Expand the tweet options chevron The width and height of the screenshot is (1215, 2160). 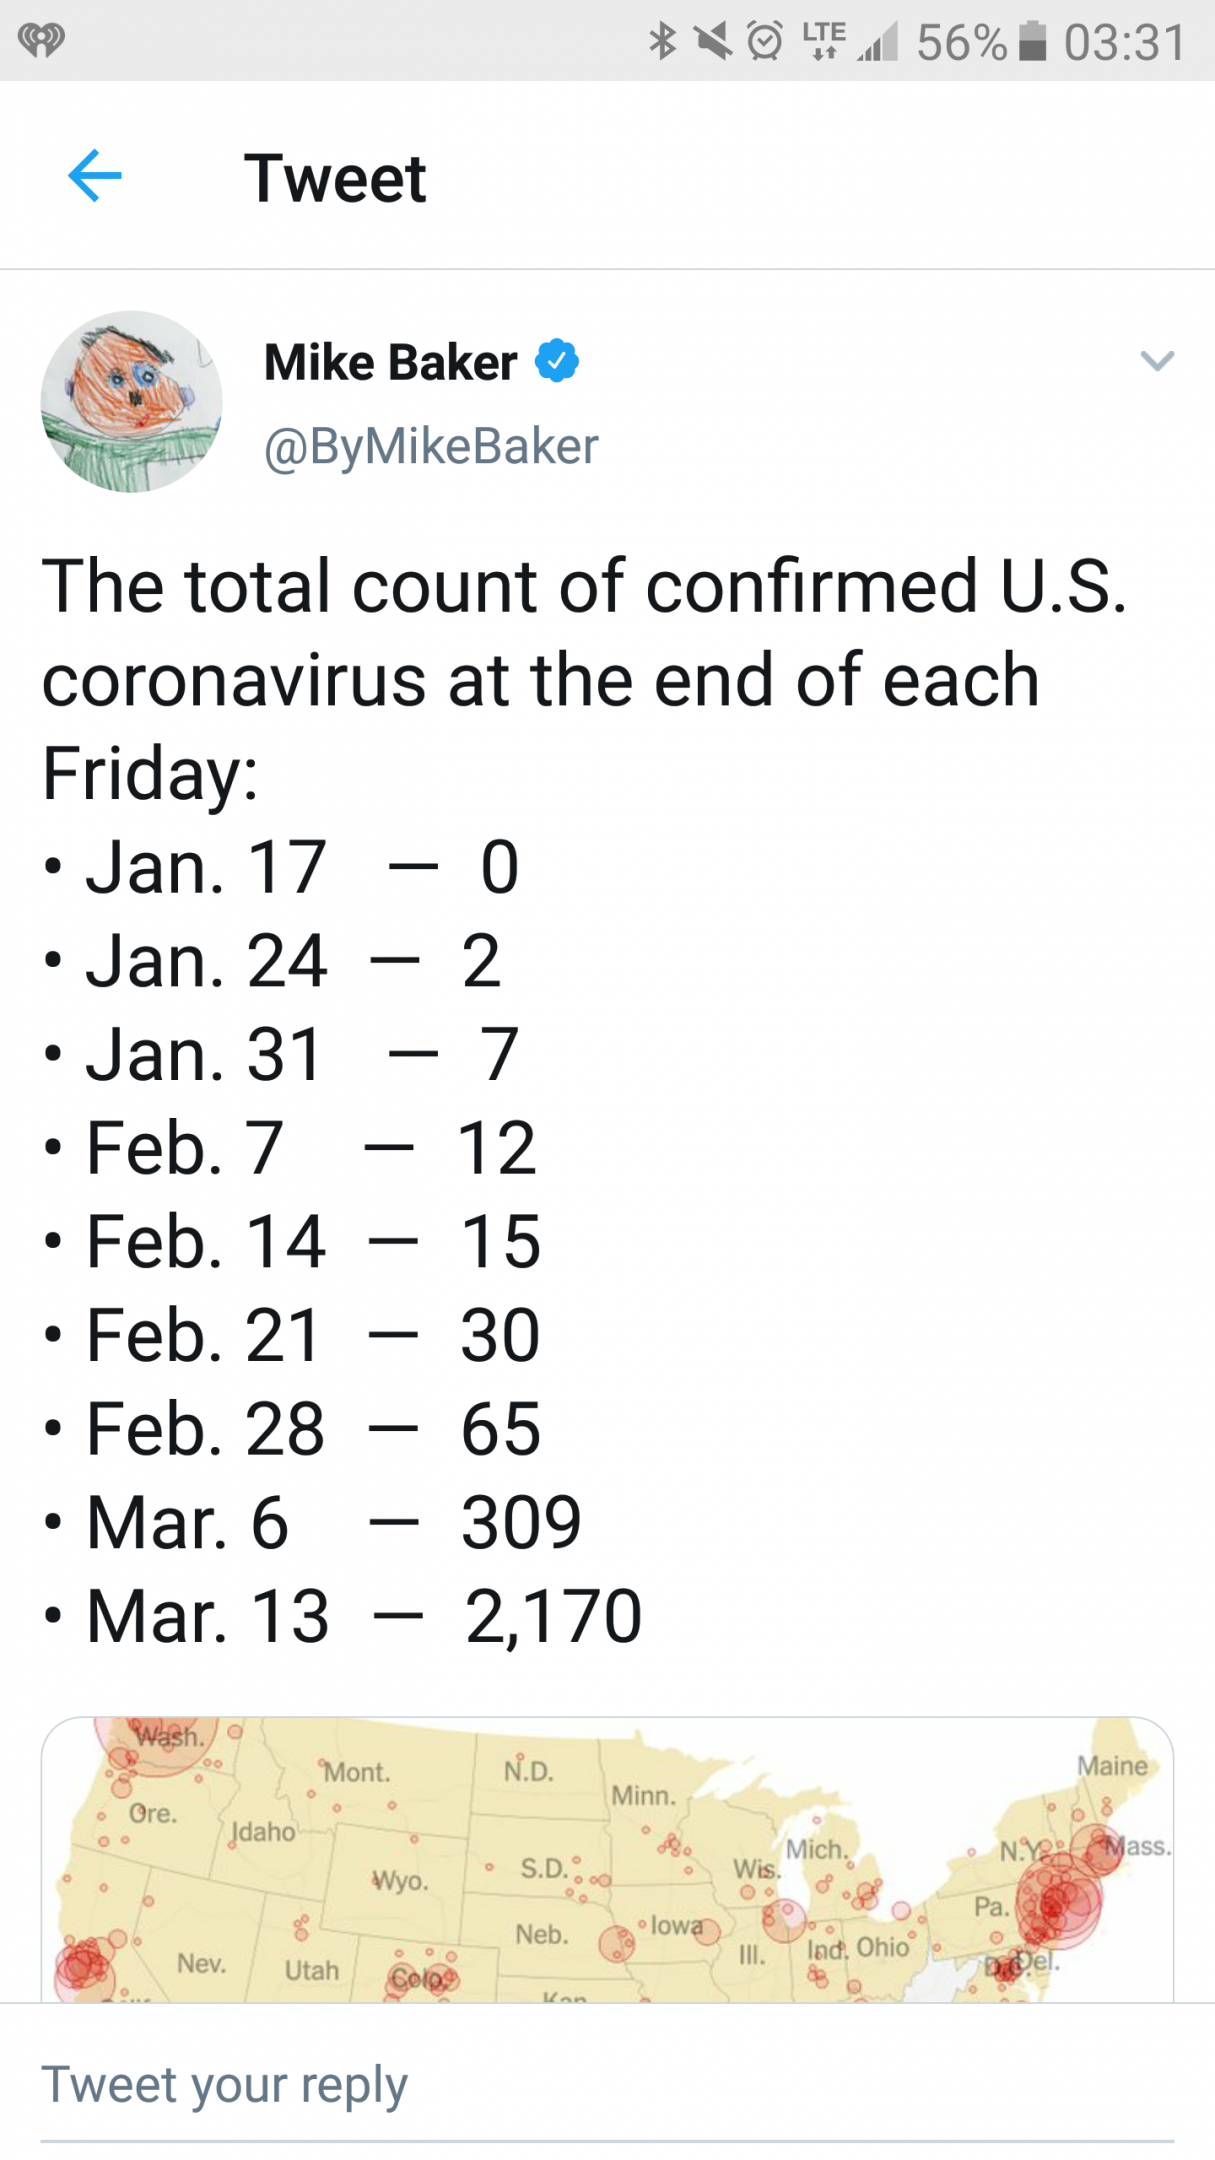[1157, 361]
